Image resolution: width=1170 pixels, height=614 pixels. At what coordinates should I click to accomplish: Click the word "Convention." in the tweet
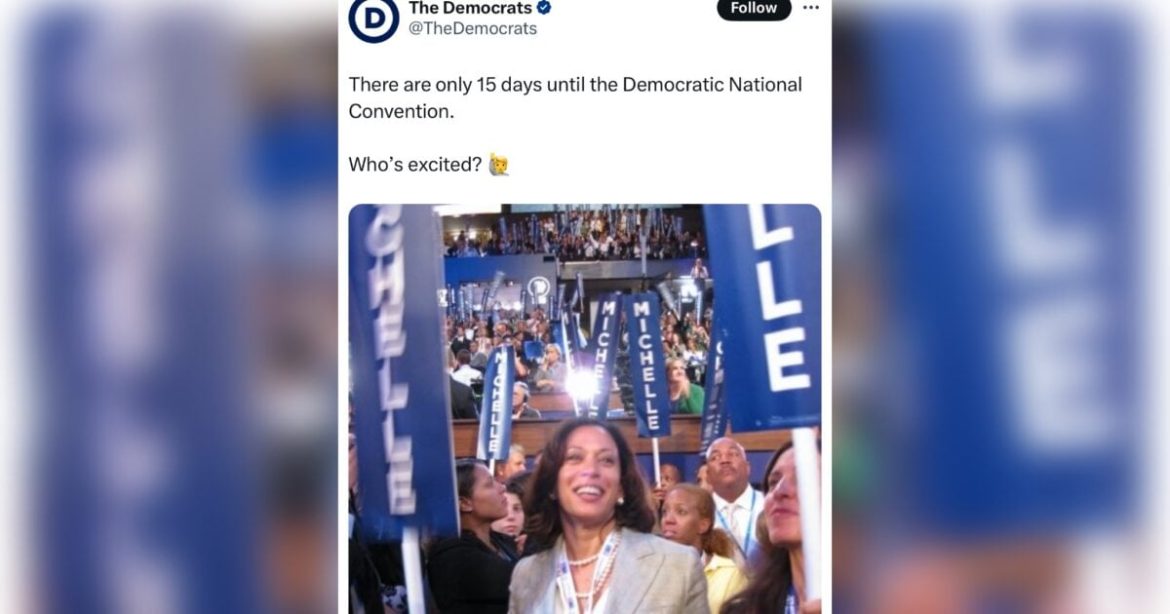[401, 111]
